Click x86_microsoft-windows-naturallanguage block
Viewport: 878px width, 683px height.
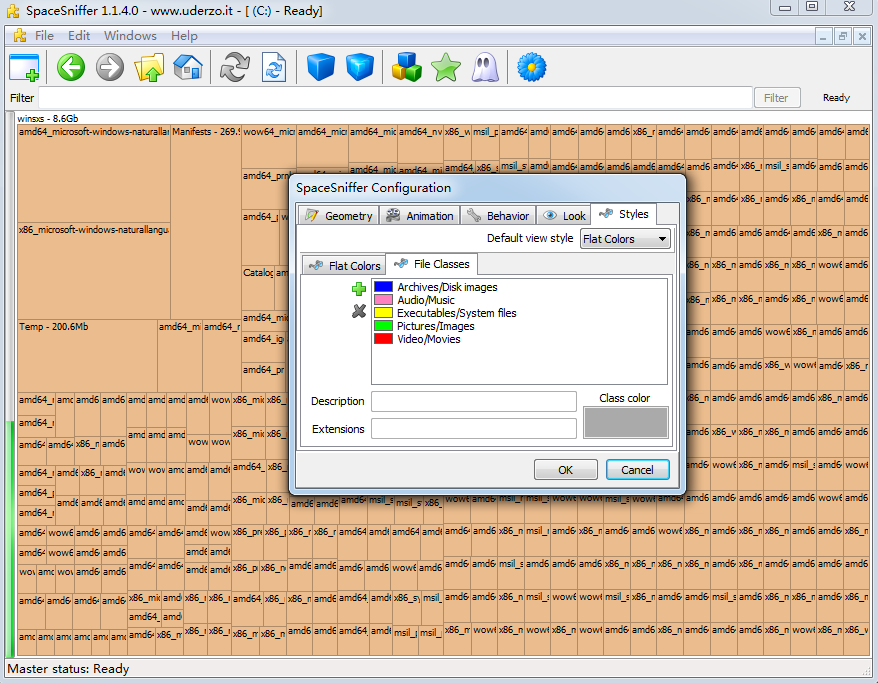tap(94, 271)
